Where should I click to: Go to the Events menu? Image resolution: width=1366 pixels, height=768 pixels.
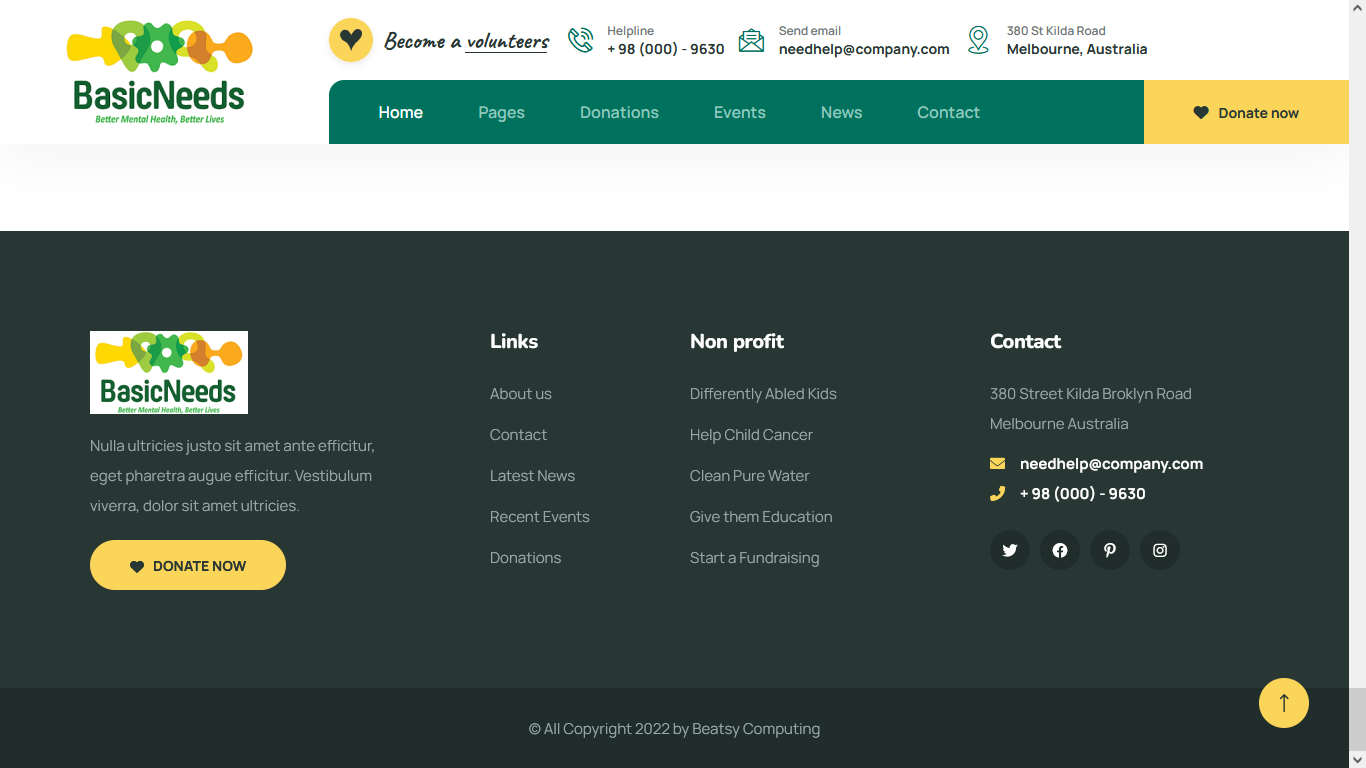739,113
